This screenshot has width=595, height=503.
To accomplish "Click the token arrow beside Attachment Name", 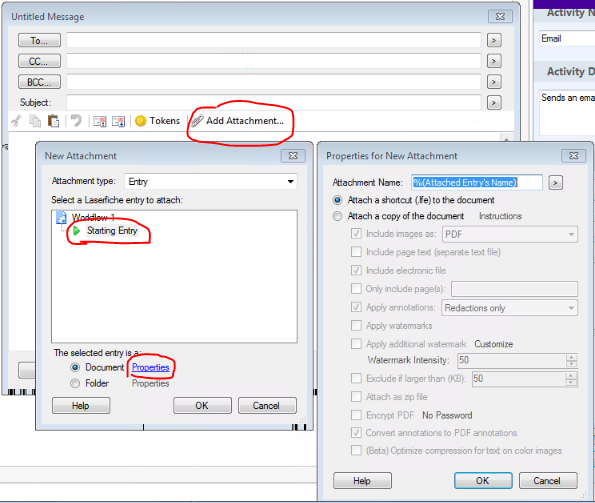I will 555,183.
